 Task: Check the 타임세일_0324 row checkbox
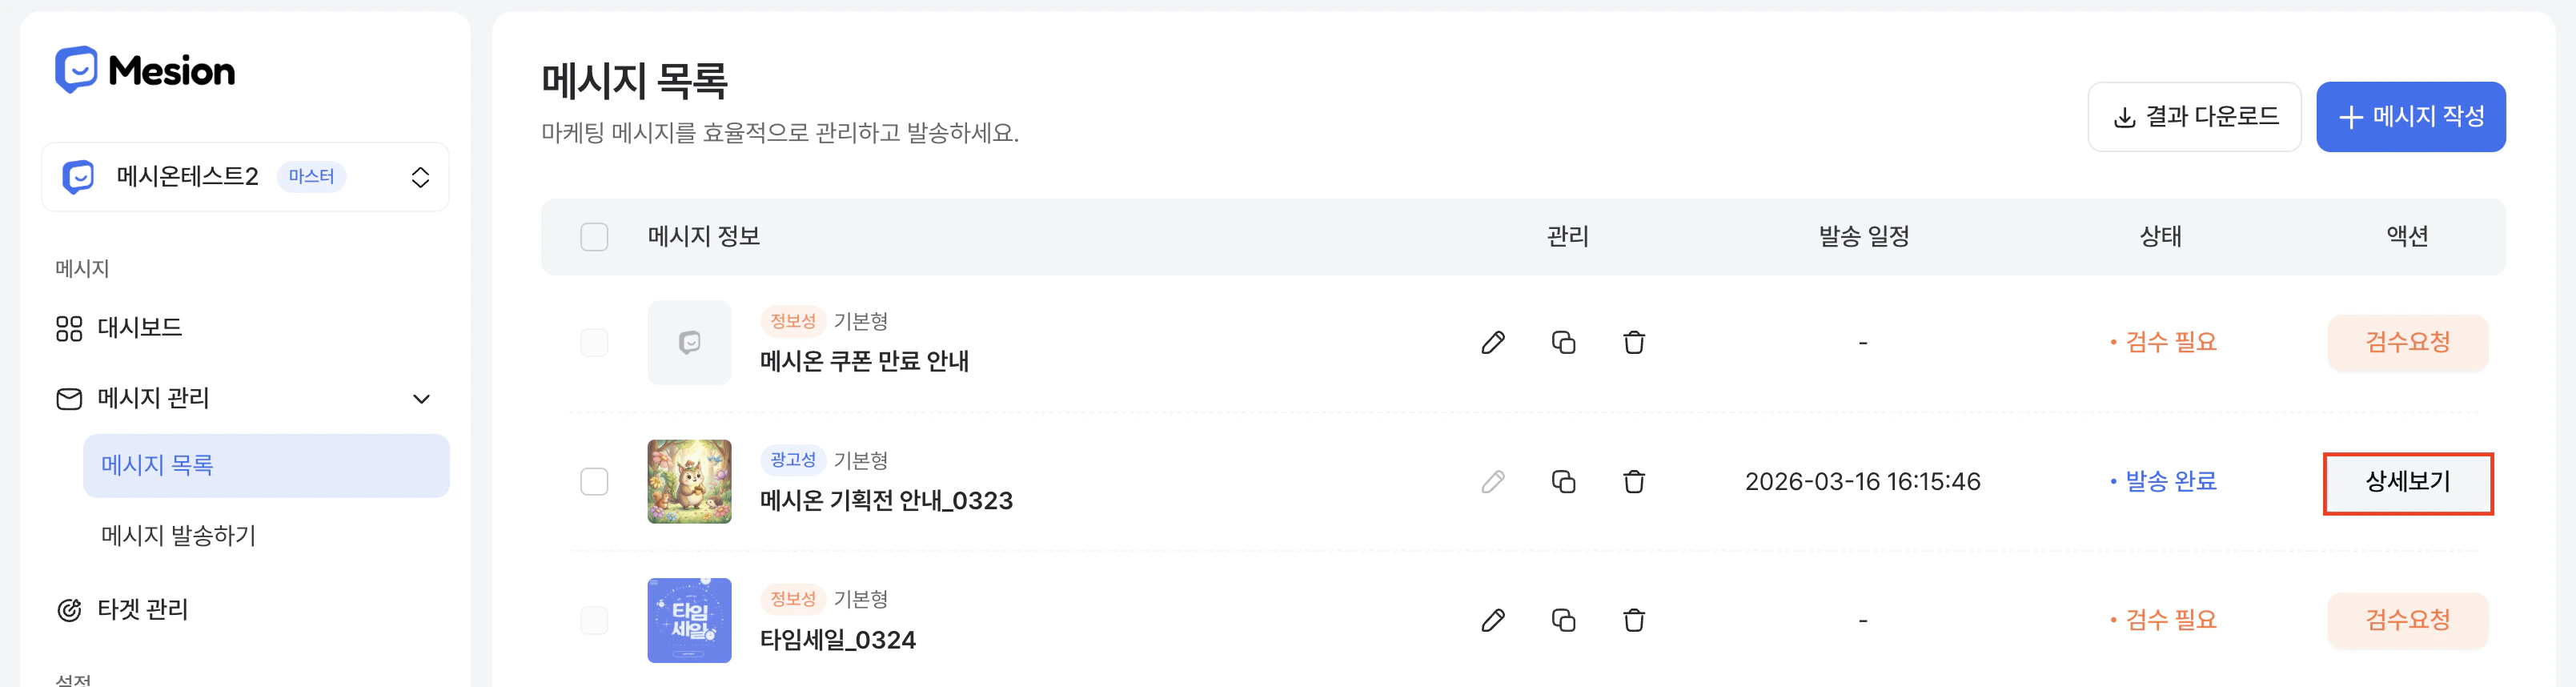point(593,620)
